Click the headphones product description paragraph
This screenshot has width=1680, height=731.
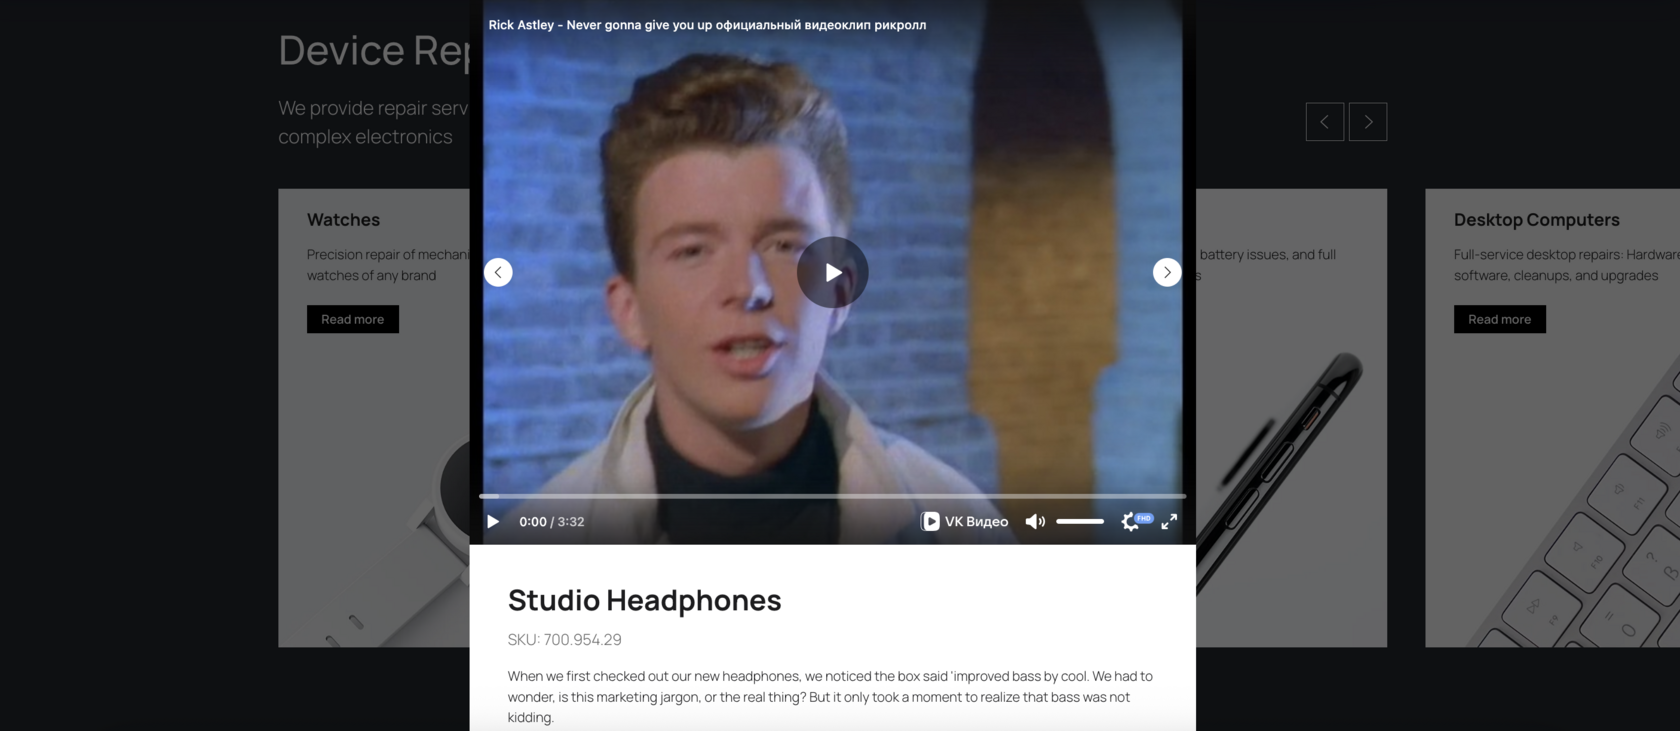(832, 697)
